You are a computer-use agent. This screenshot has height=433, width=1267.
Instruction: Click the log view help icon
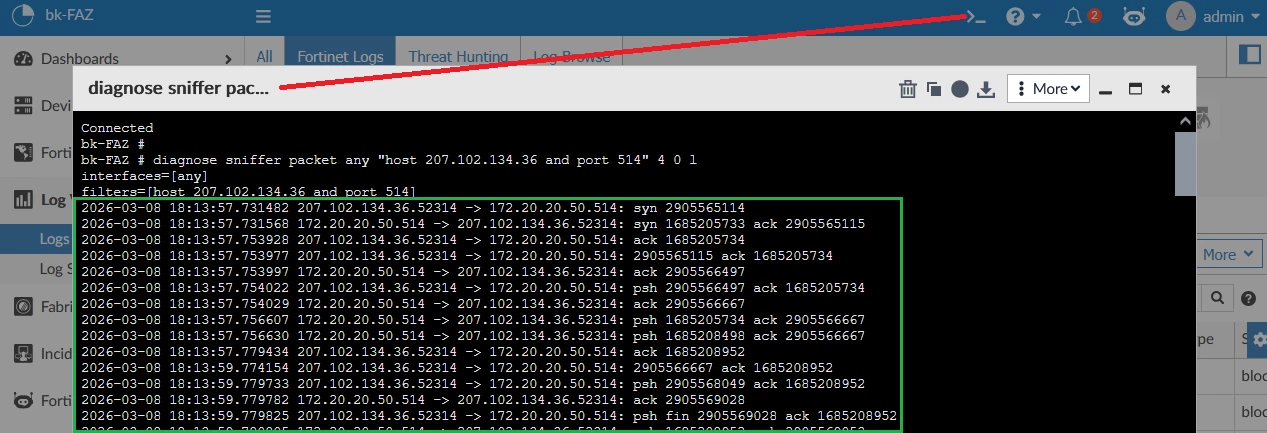(1248, 298)
